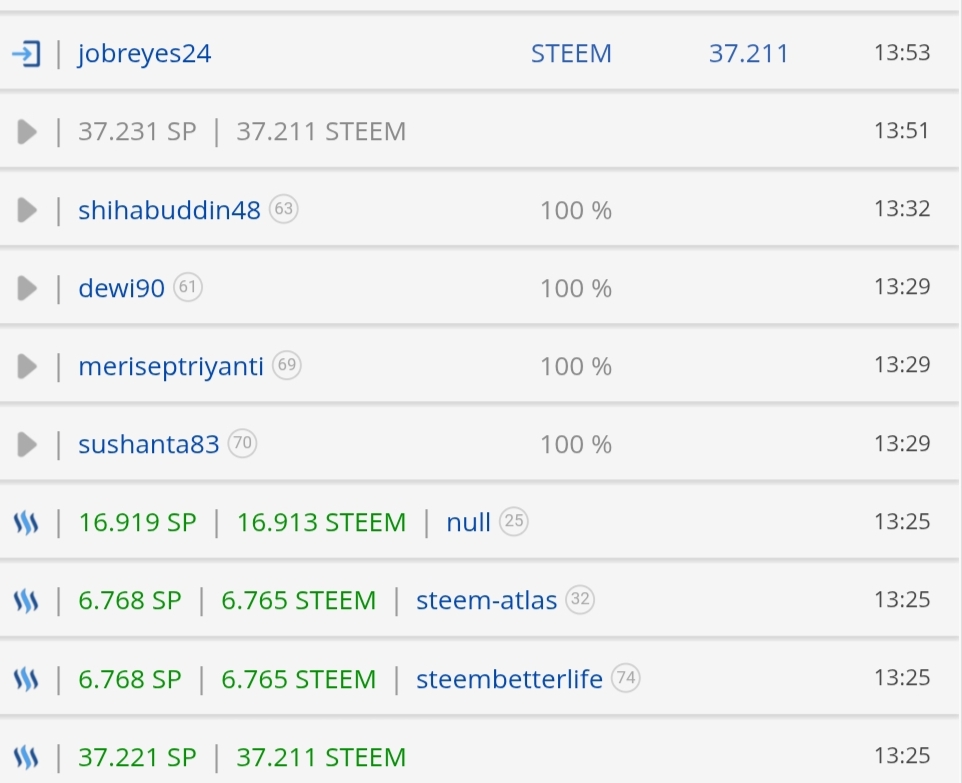The image size is (962, 783).
Task: Click the 13:29 timestamp in the meriseptriyanti row
Action: point(902,364)
